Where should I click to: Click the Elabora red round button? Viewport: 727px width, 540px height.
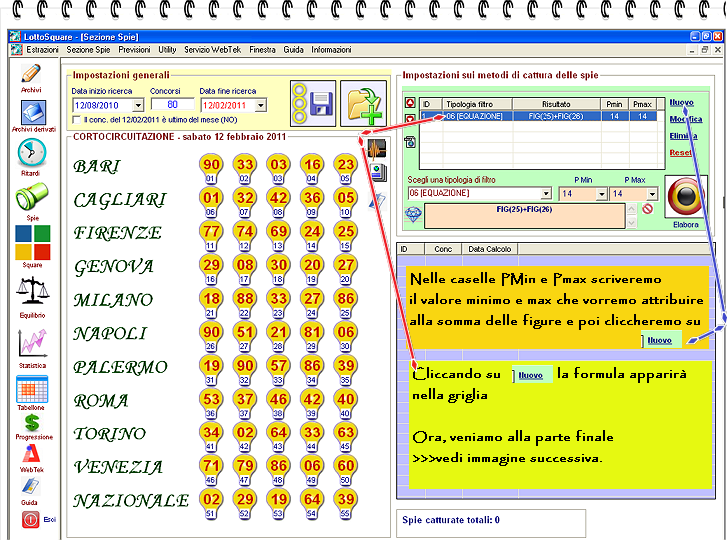click(x=685, y=197)
